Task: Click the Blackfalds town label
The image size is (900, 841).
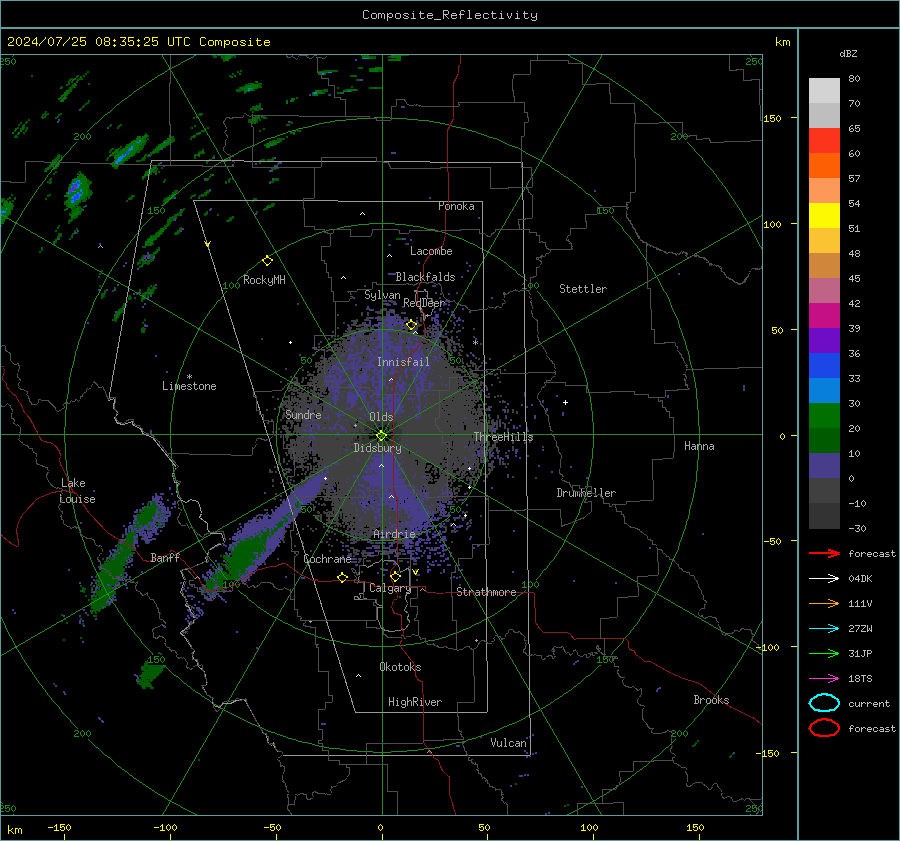Action: click(425, 277)
